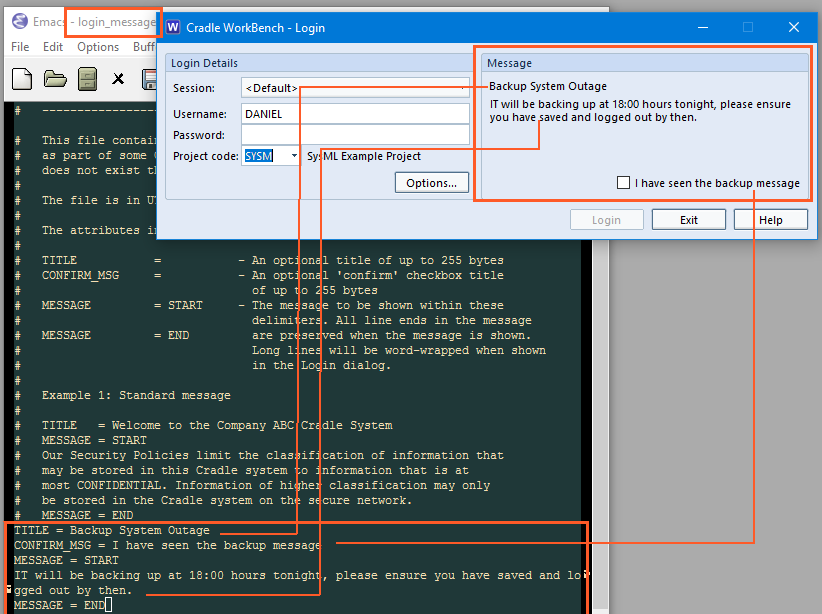The image size is (822, 614).
Task: Open the Edit menu in Emacs
Action: pyautogui.click(x=52, y=47)
